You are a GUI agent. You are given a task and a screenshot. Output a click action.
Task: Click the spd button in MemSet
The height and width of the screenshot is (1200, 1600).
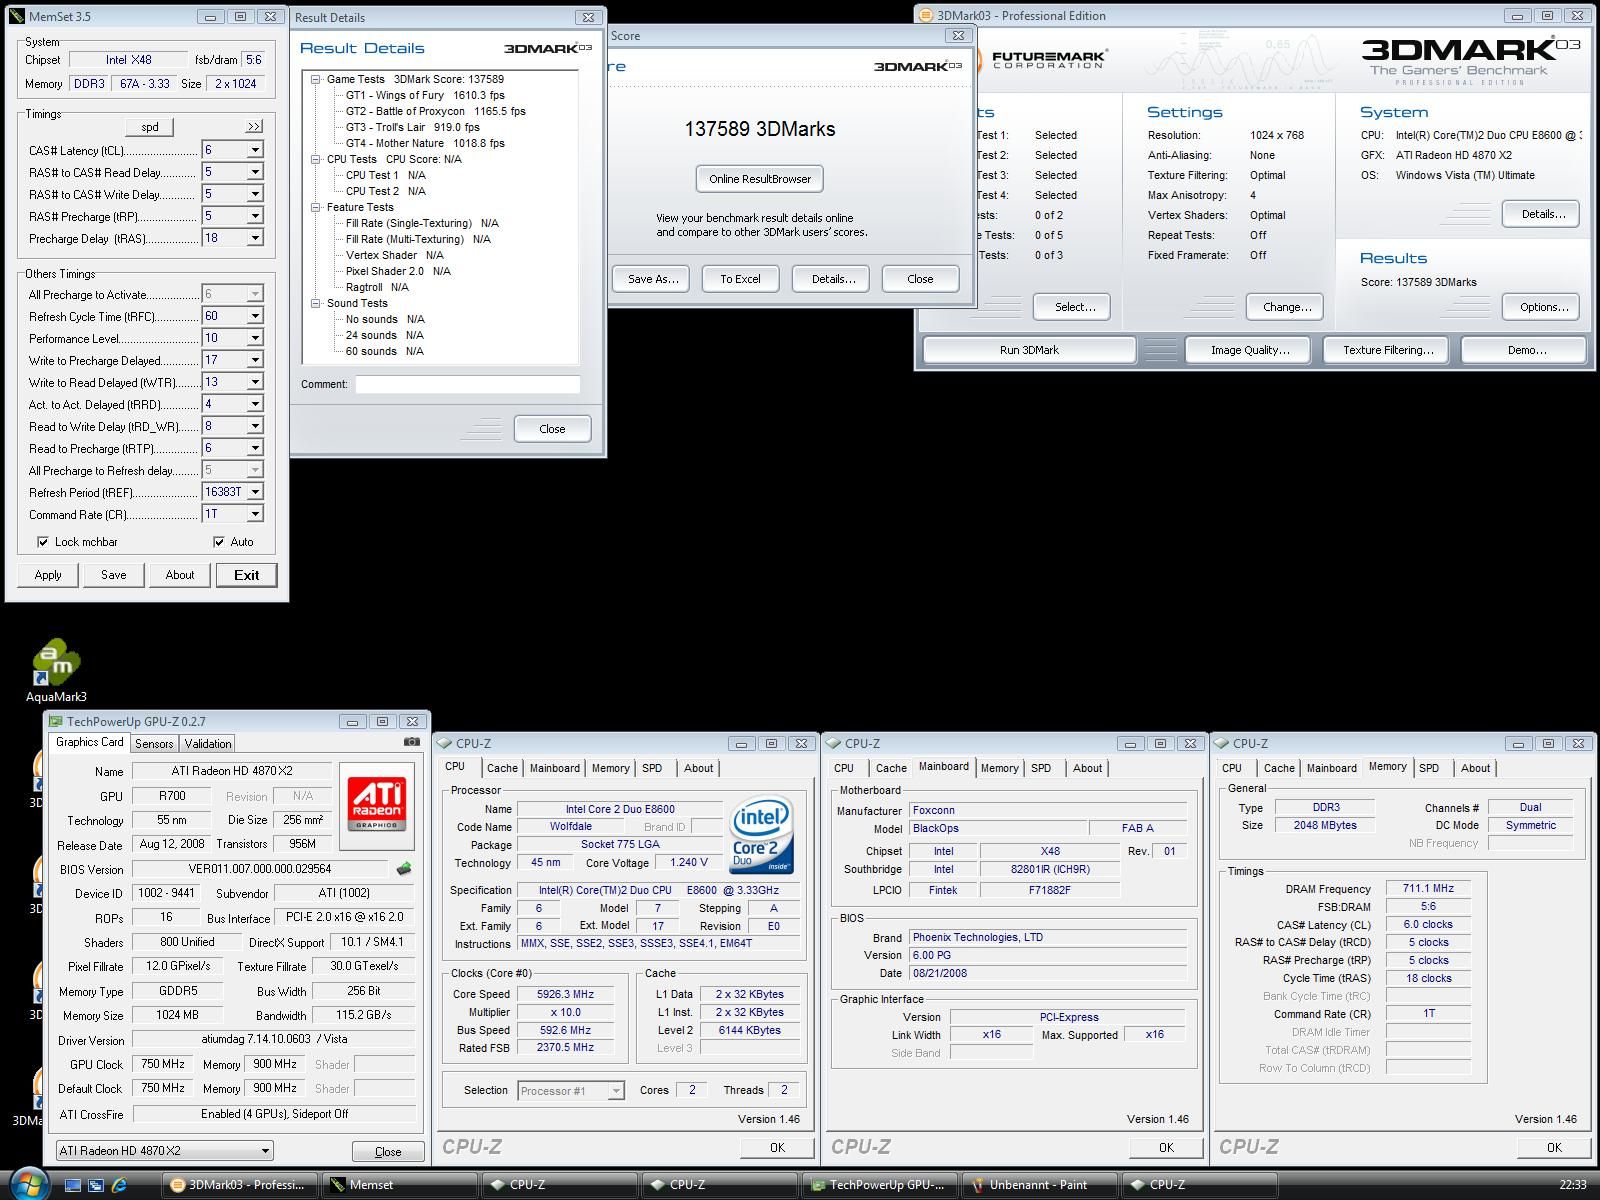pyautogui.click(x=150, y=127)
